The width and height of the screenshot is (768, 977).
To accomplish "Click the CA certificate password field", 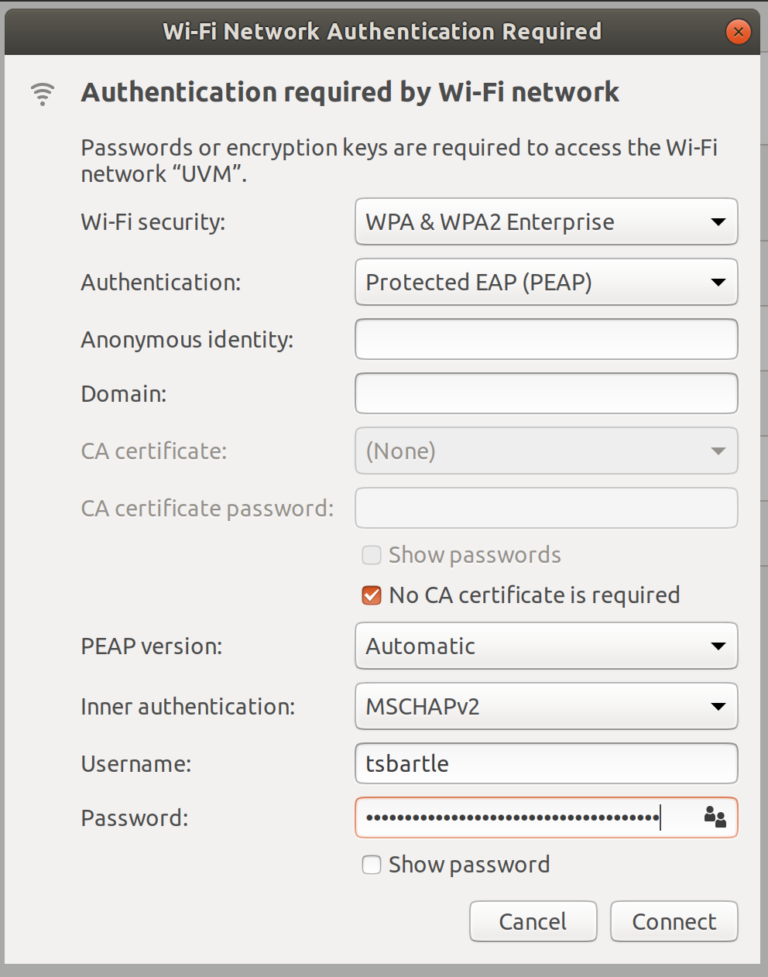I will 546,508.
